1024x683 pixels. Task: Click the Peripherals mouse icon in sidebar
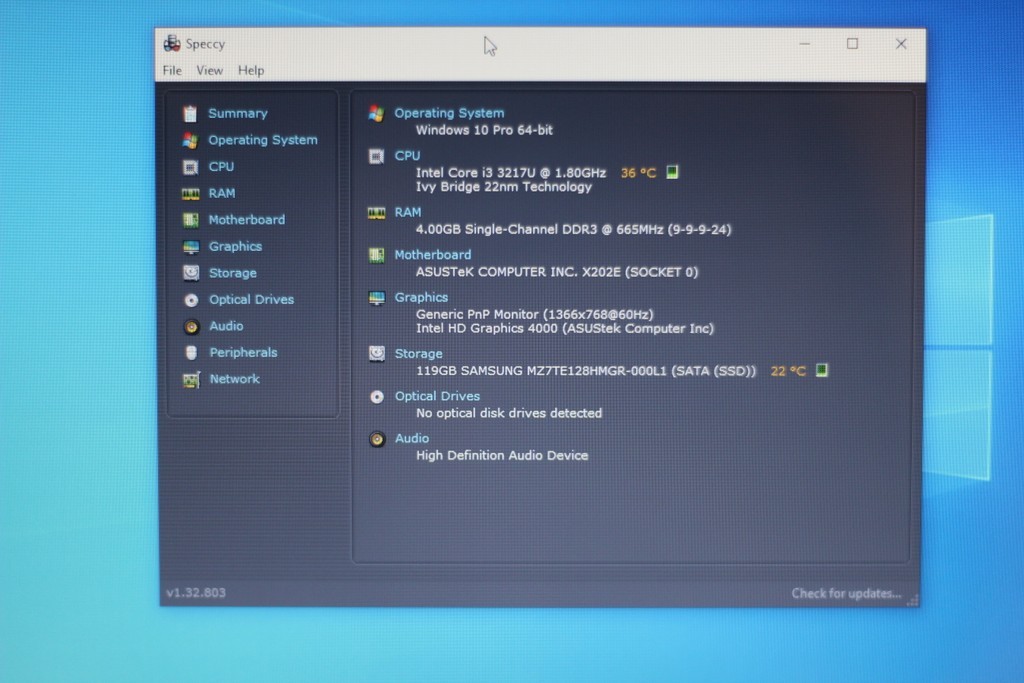coord(191,353)
